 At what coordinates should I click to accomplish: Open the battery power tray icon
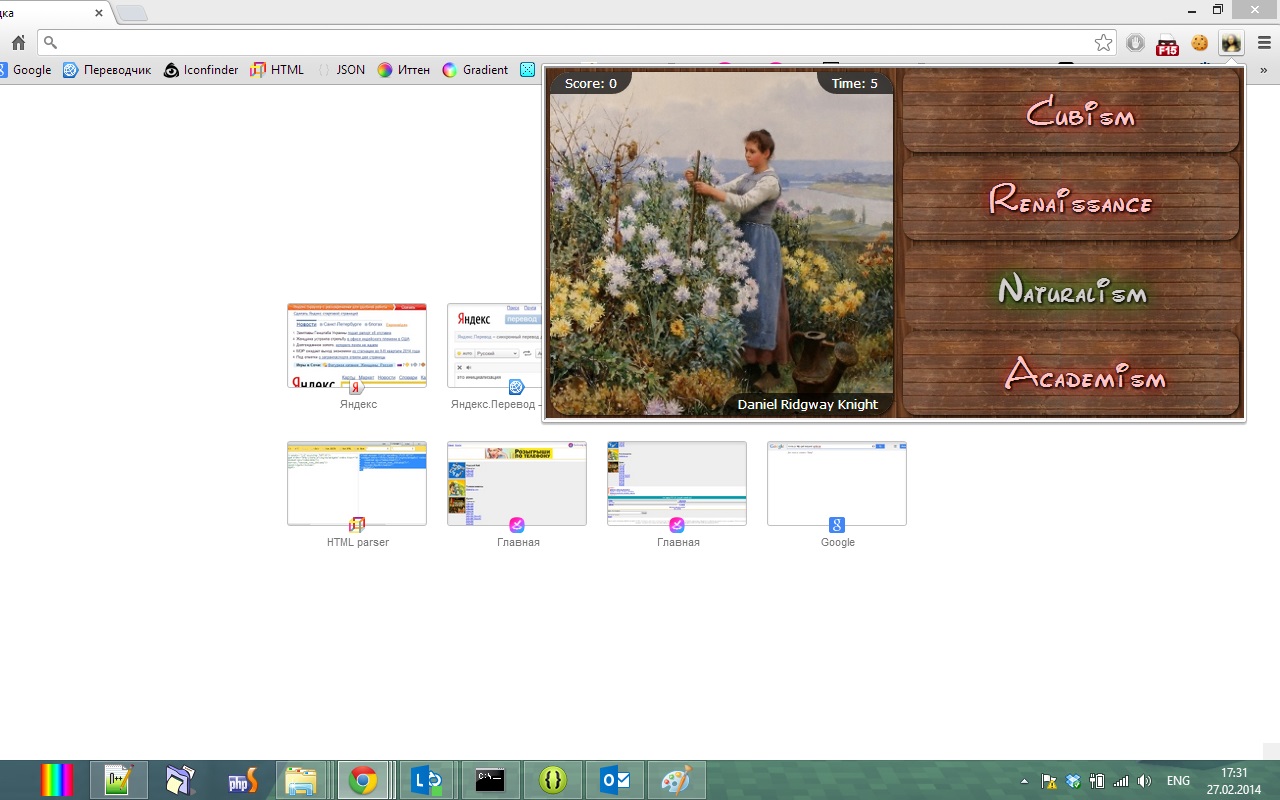[1097, 781]
